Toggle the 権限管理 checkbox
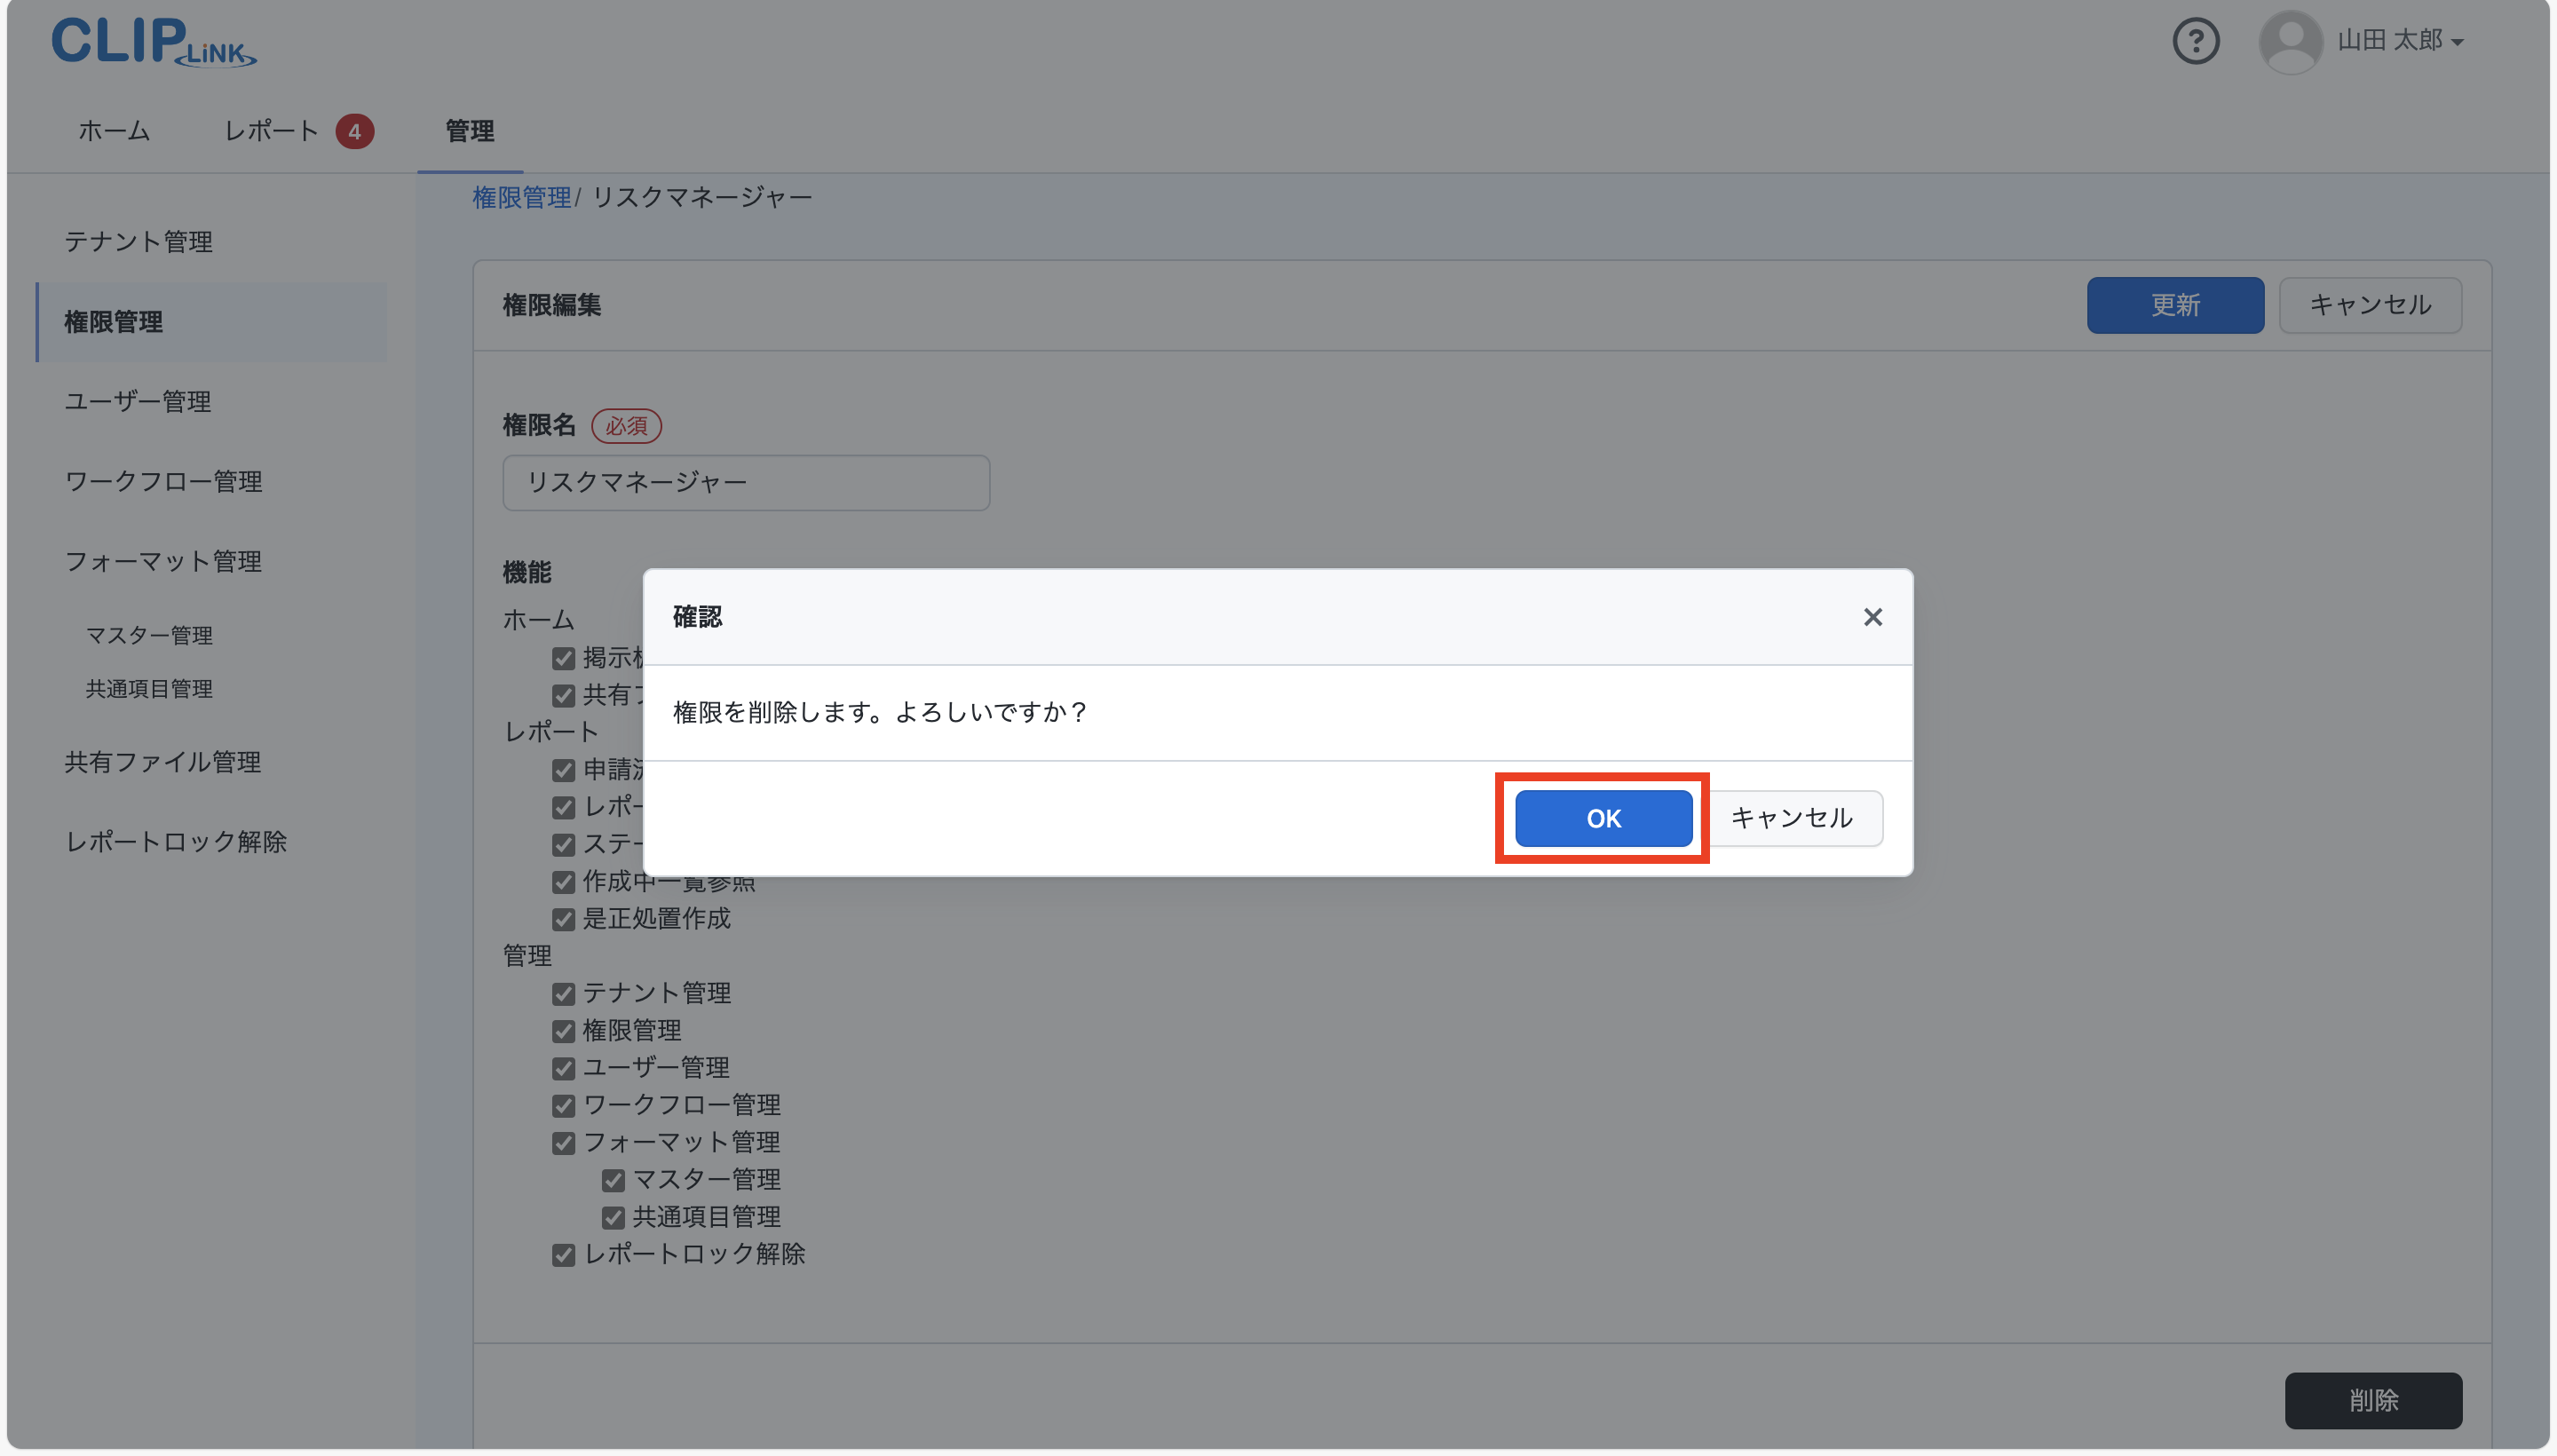 coord(563,1031)
